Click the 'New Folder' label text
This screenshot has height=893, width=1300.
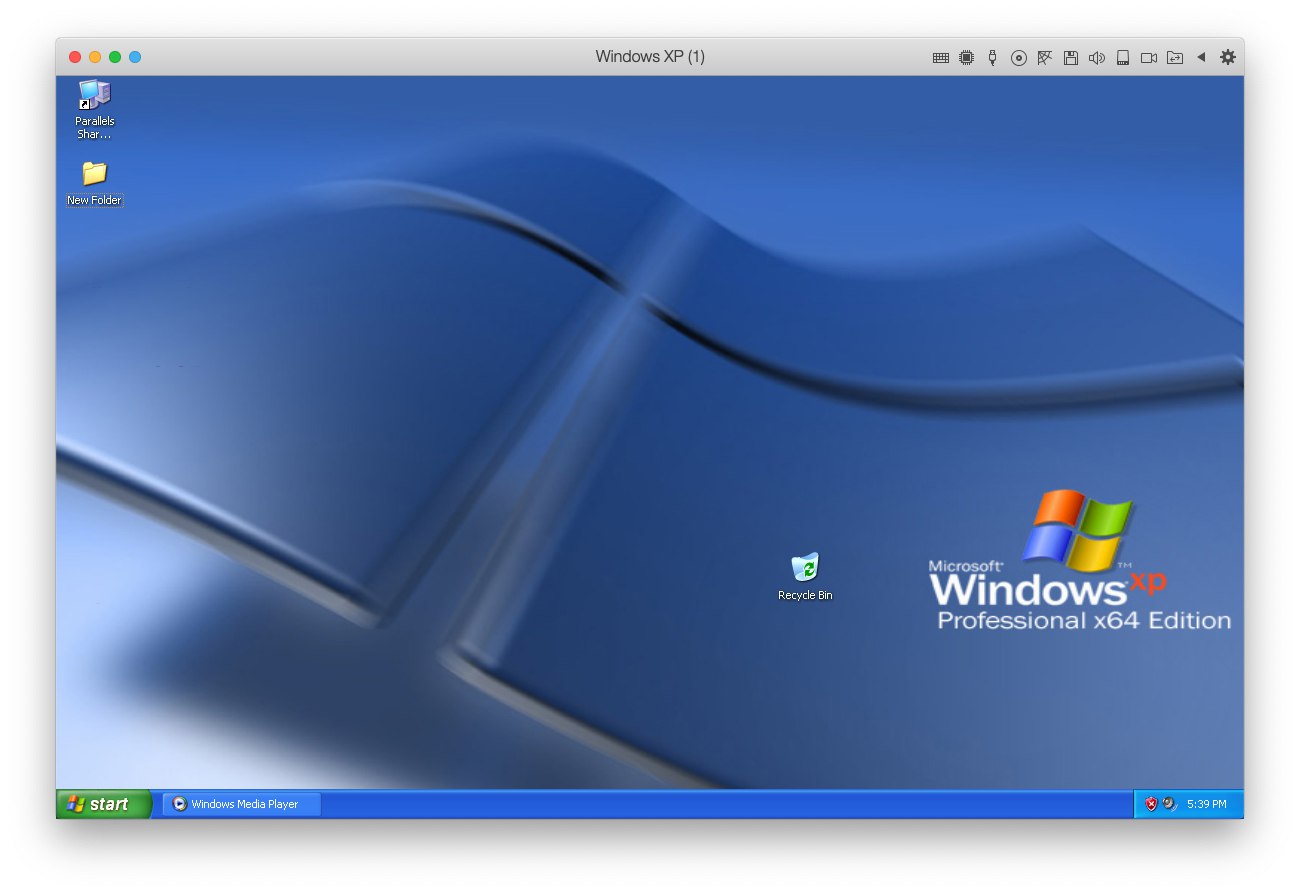click(x=94, y=200)
